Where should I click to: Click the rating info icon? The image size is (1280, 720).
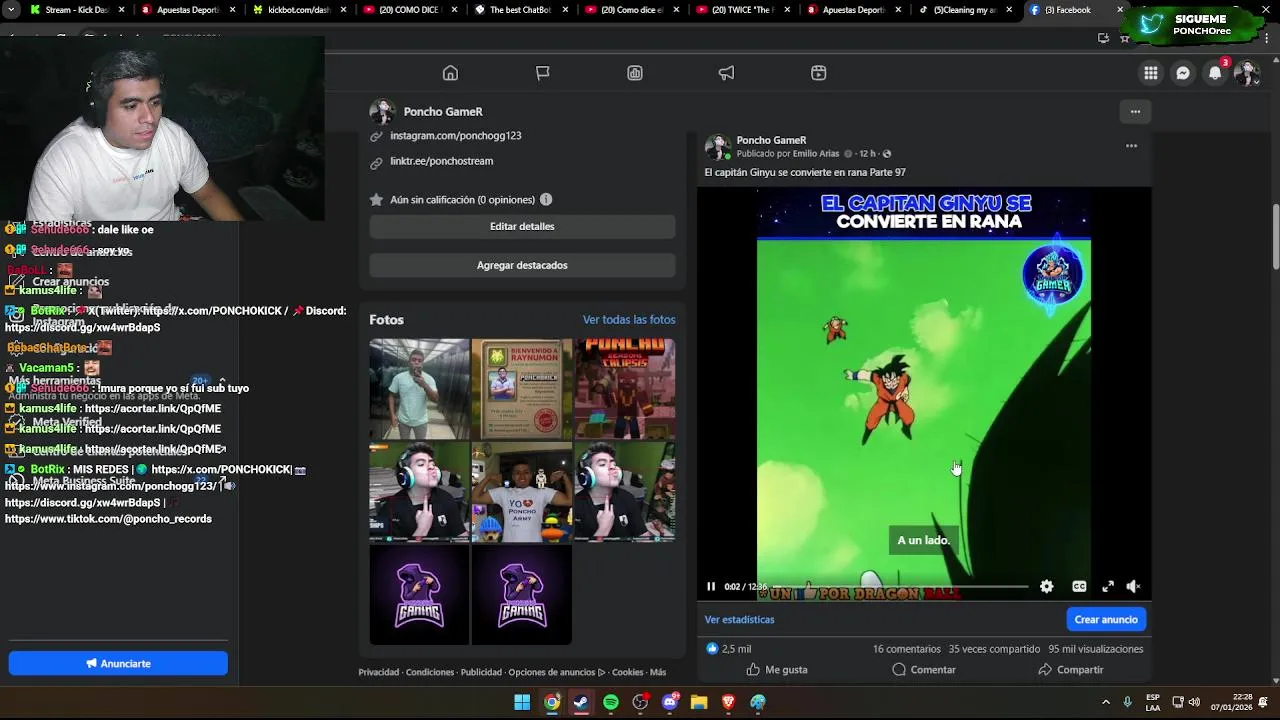[546, 200]
